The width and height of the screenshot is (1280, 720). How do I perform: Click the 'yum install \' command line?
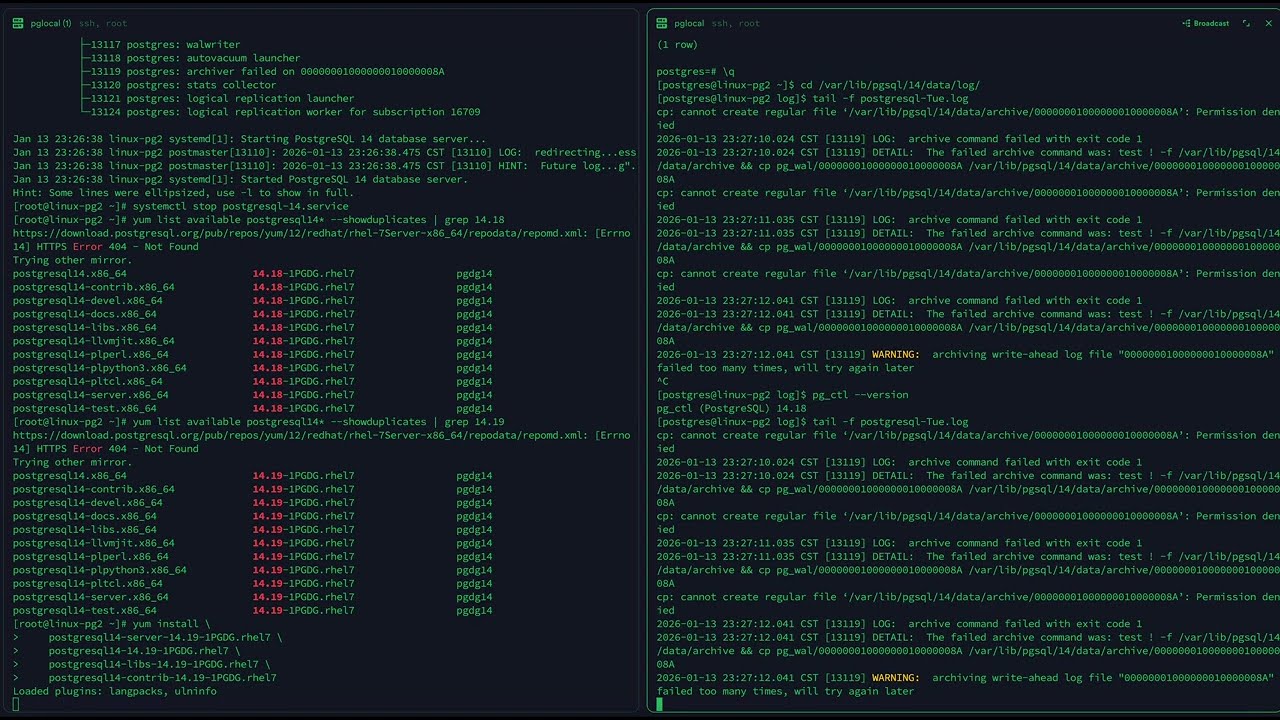coord(172,624)
